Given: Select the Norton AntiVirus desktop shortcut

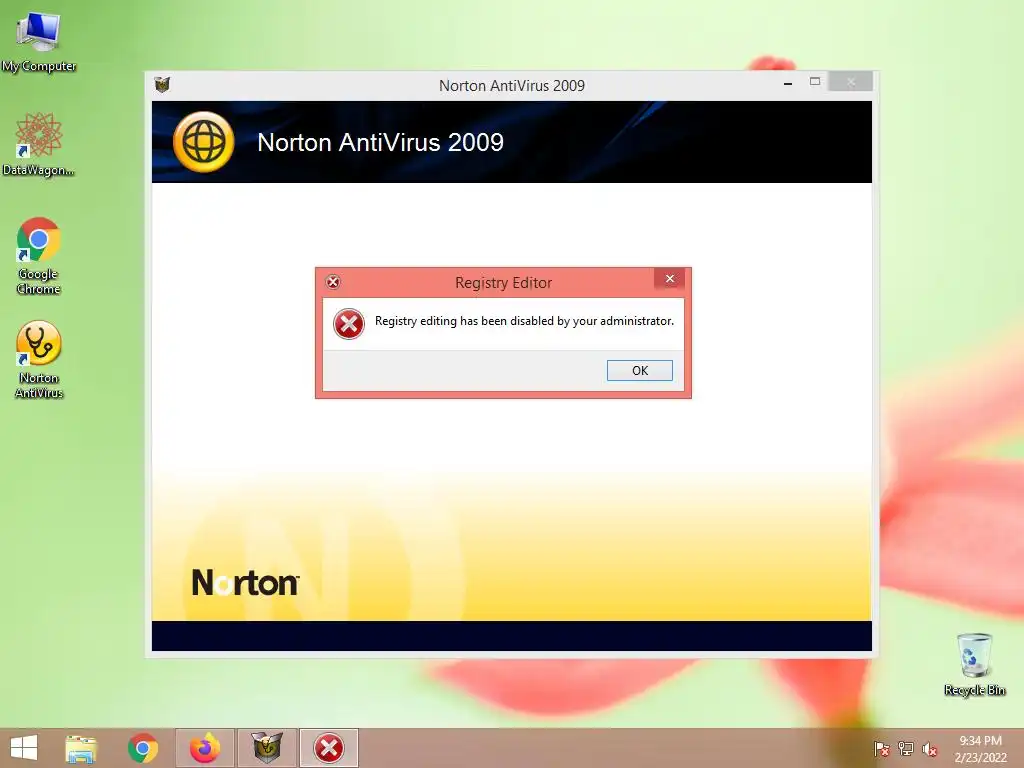Looking at the screenshot, I should click(39, 359).
